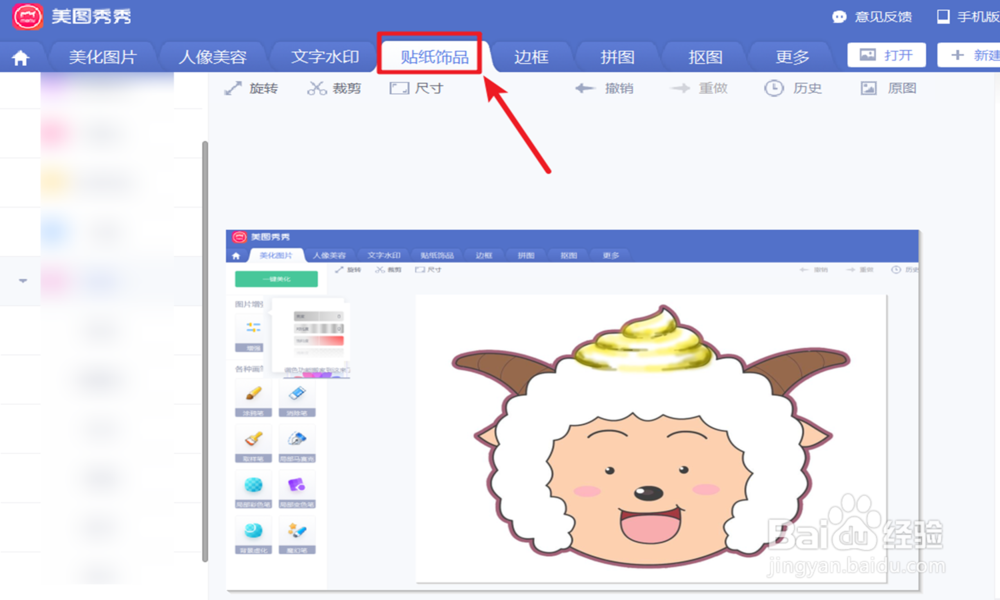Select the 贴纸饰品 tab
This screenshot has height=600, width=1000.
tap(434, 57)
